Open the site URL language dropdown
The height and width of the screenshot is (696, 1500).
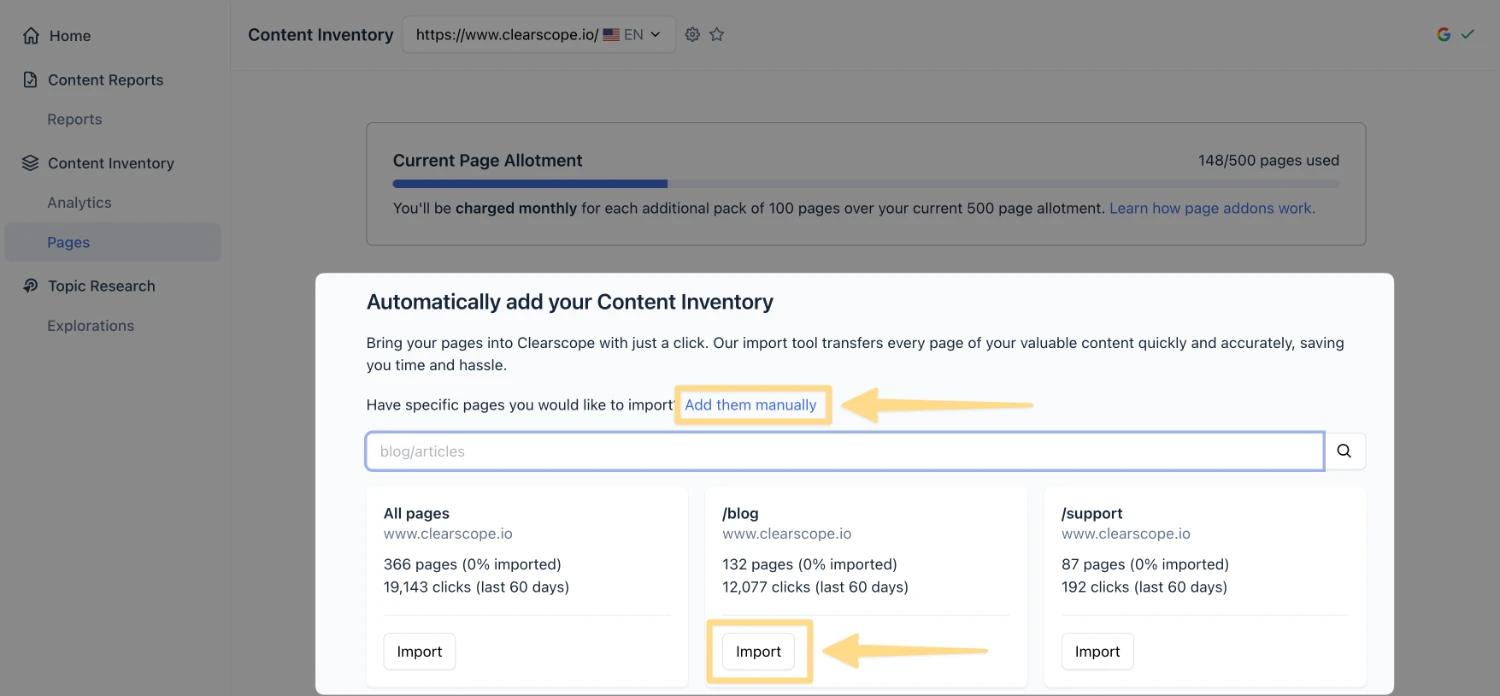(x=539, y=35)
